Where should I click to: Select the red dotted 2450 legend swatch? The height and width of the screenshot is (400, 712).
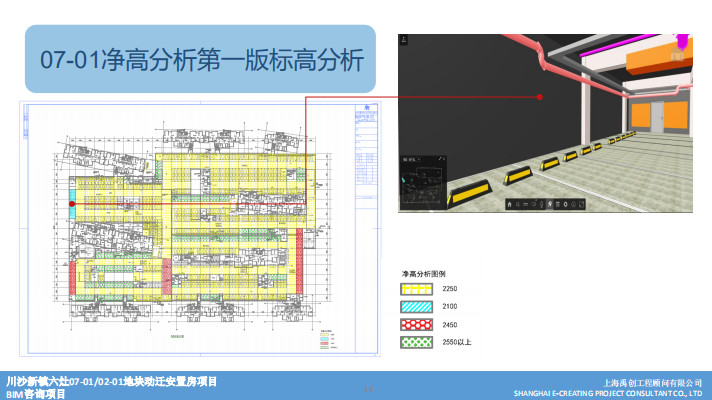pyautogui.click(x=413, y=325)
